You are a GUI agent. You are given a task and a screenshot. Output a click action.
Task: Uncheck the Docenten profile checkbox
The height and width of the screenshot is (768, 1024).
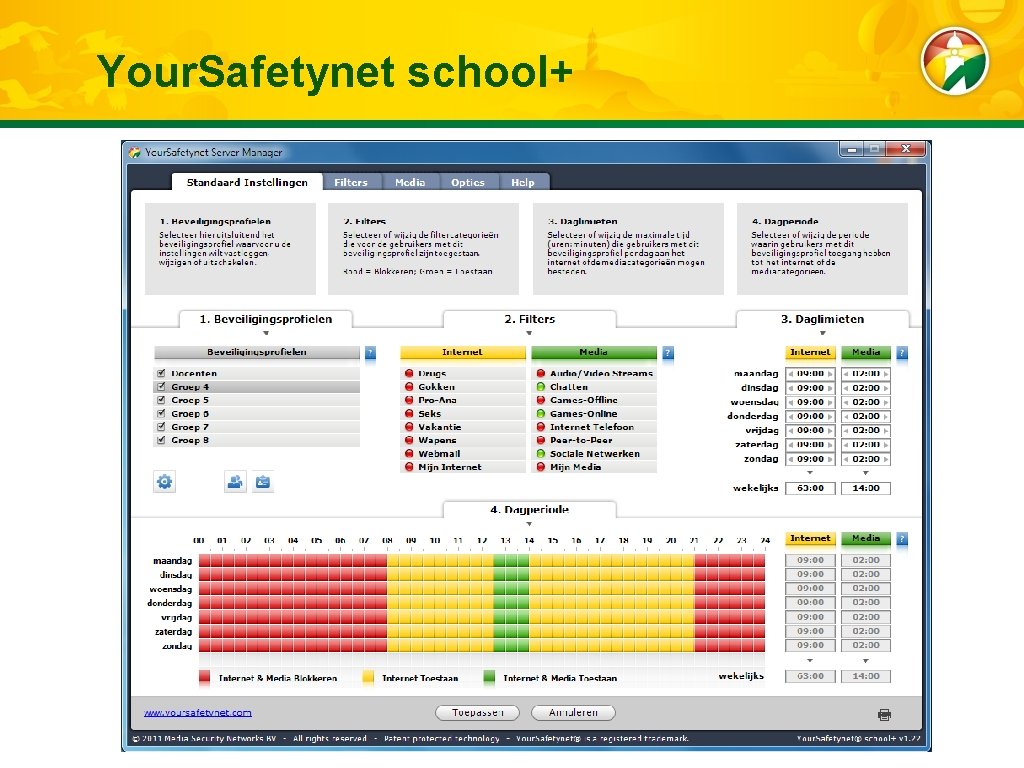(x=161, y=373)
